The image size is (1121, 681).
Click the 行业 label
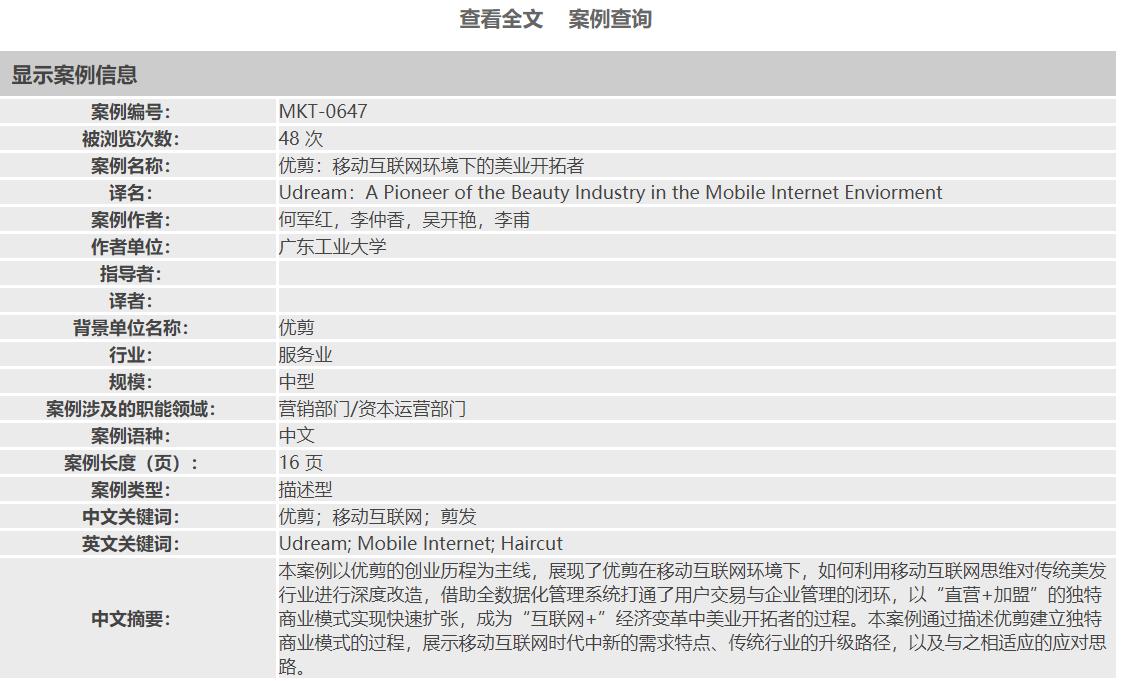point(130,355)
